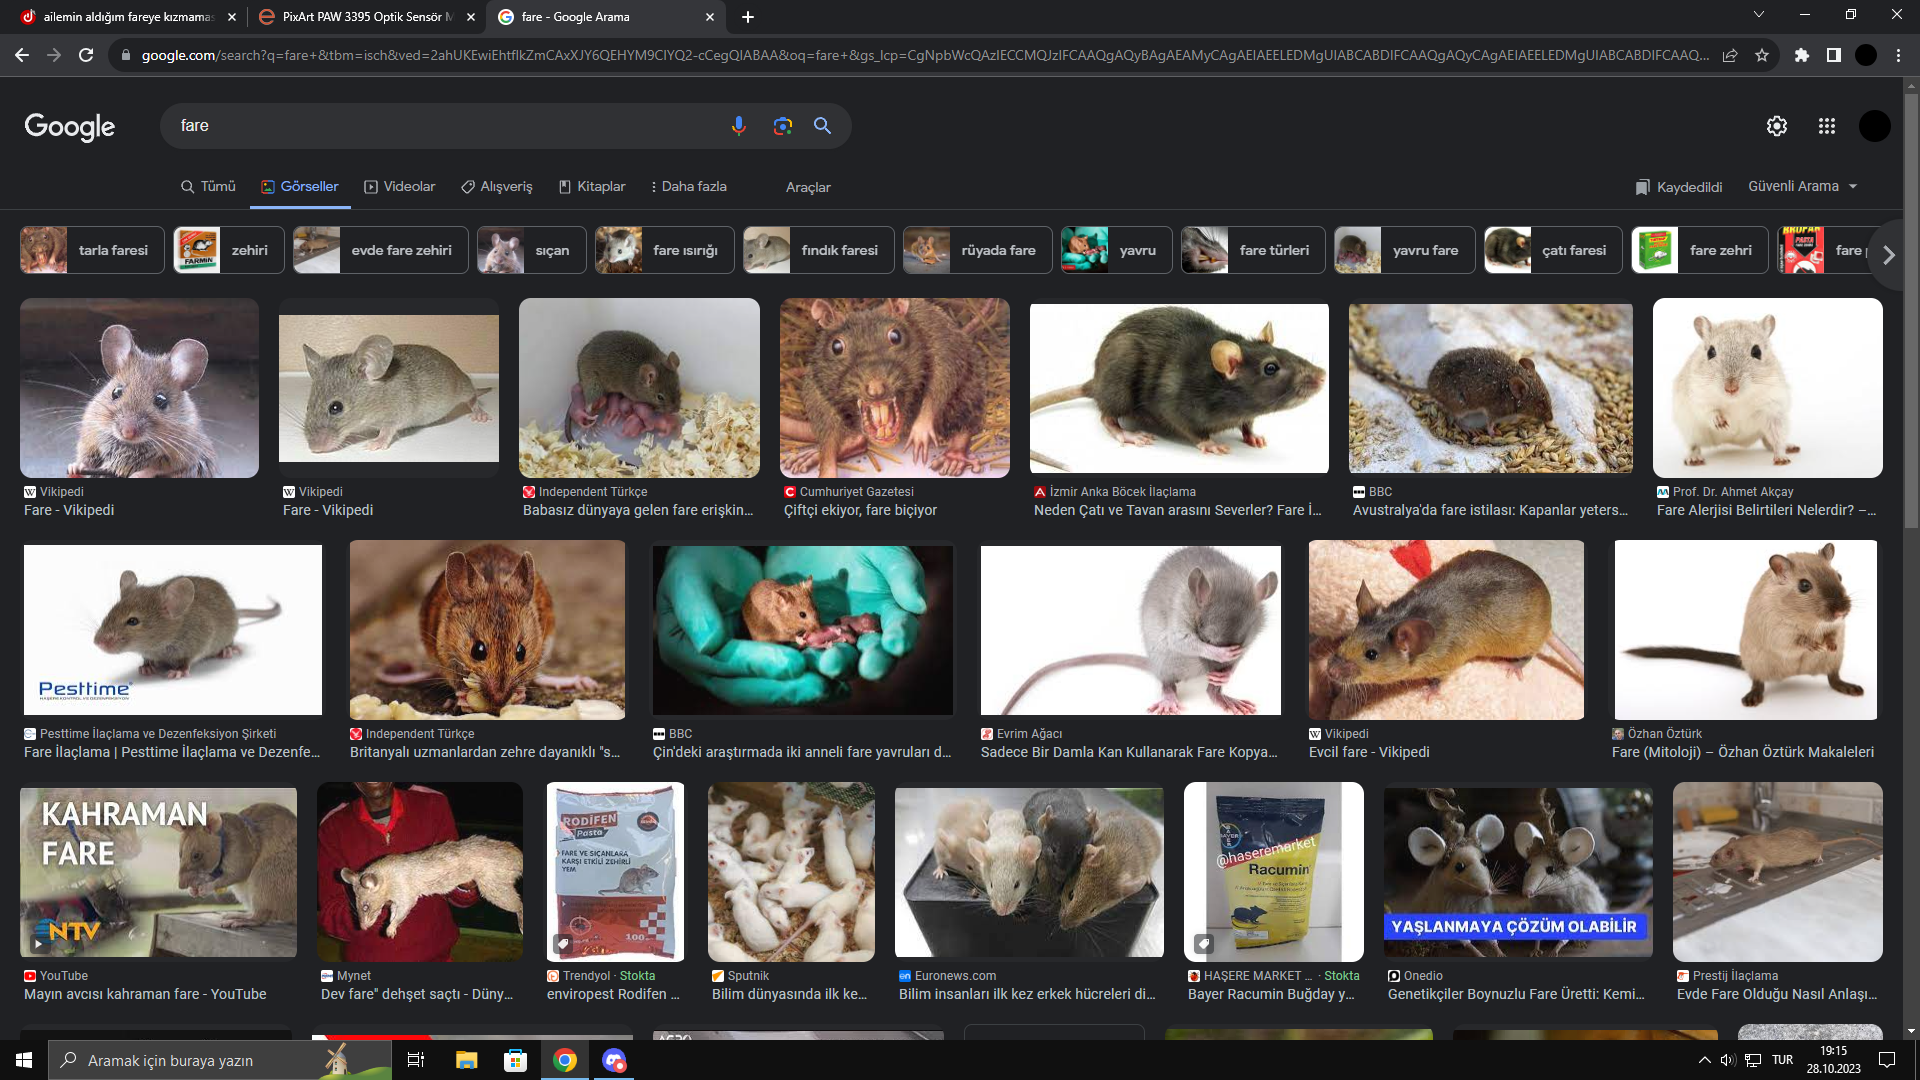Click the browser address bar

(924, 55)
